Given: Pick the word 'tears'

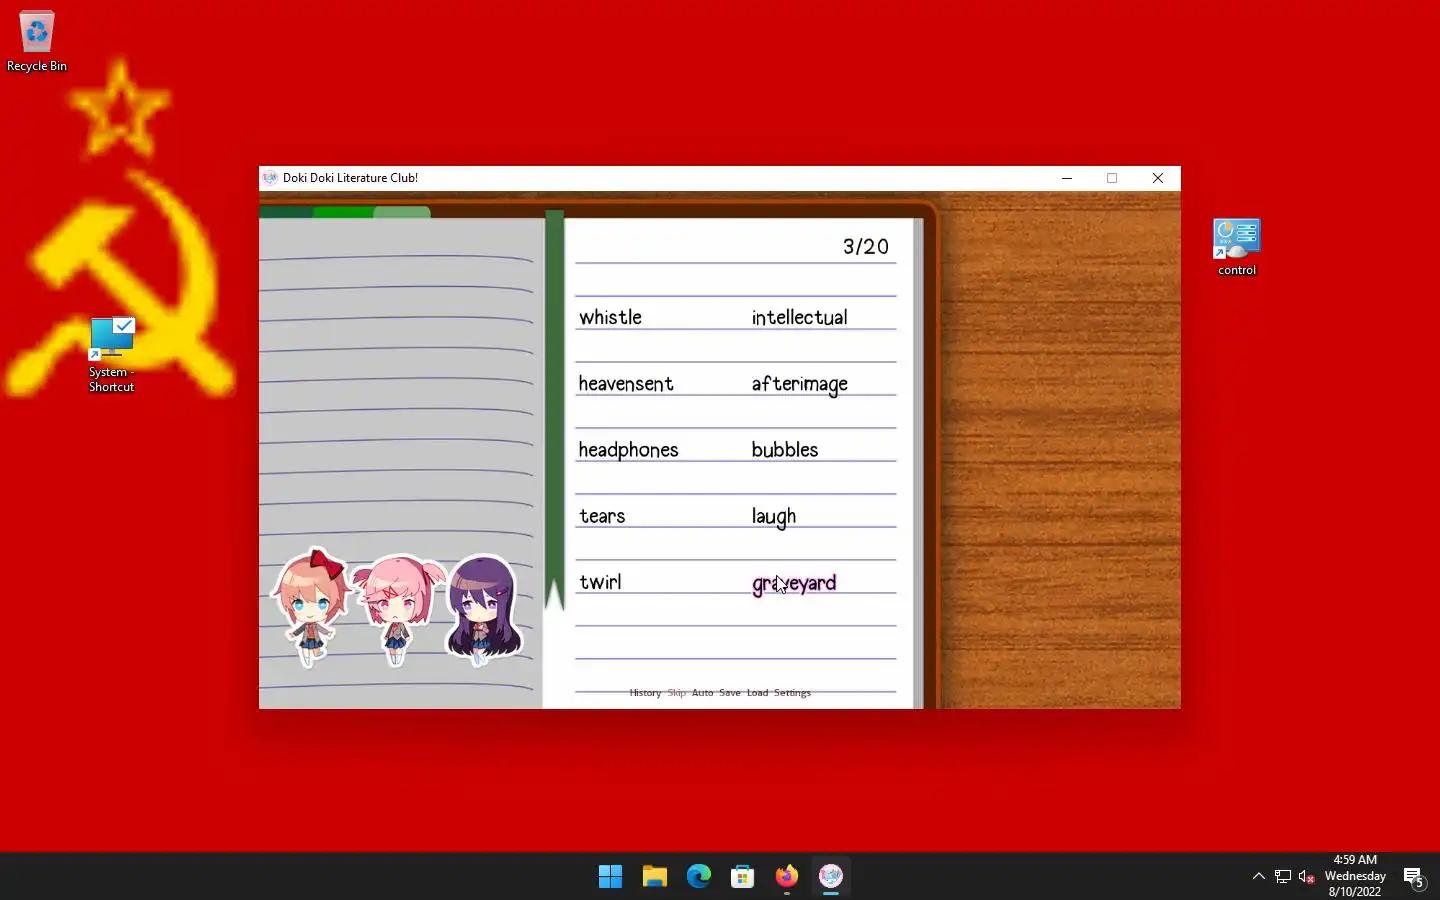Looking at the screenshot, I should pos(602,516).
